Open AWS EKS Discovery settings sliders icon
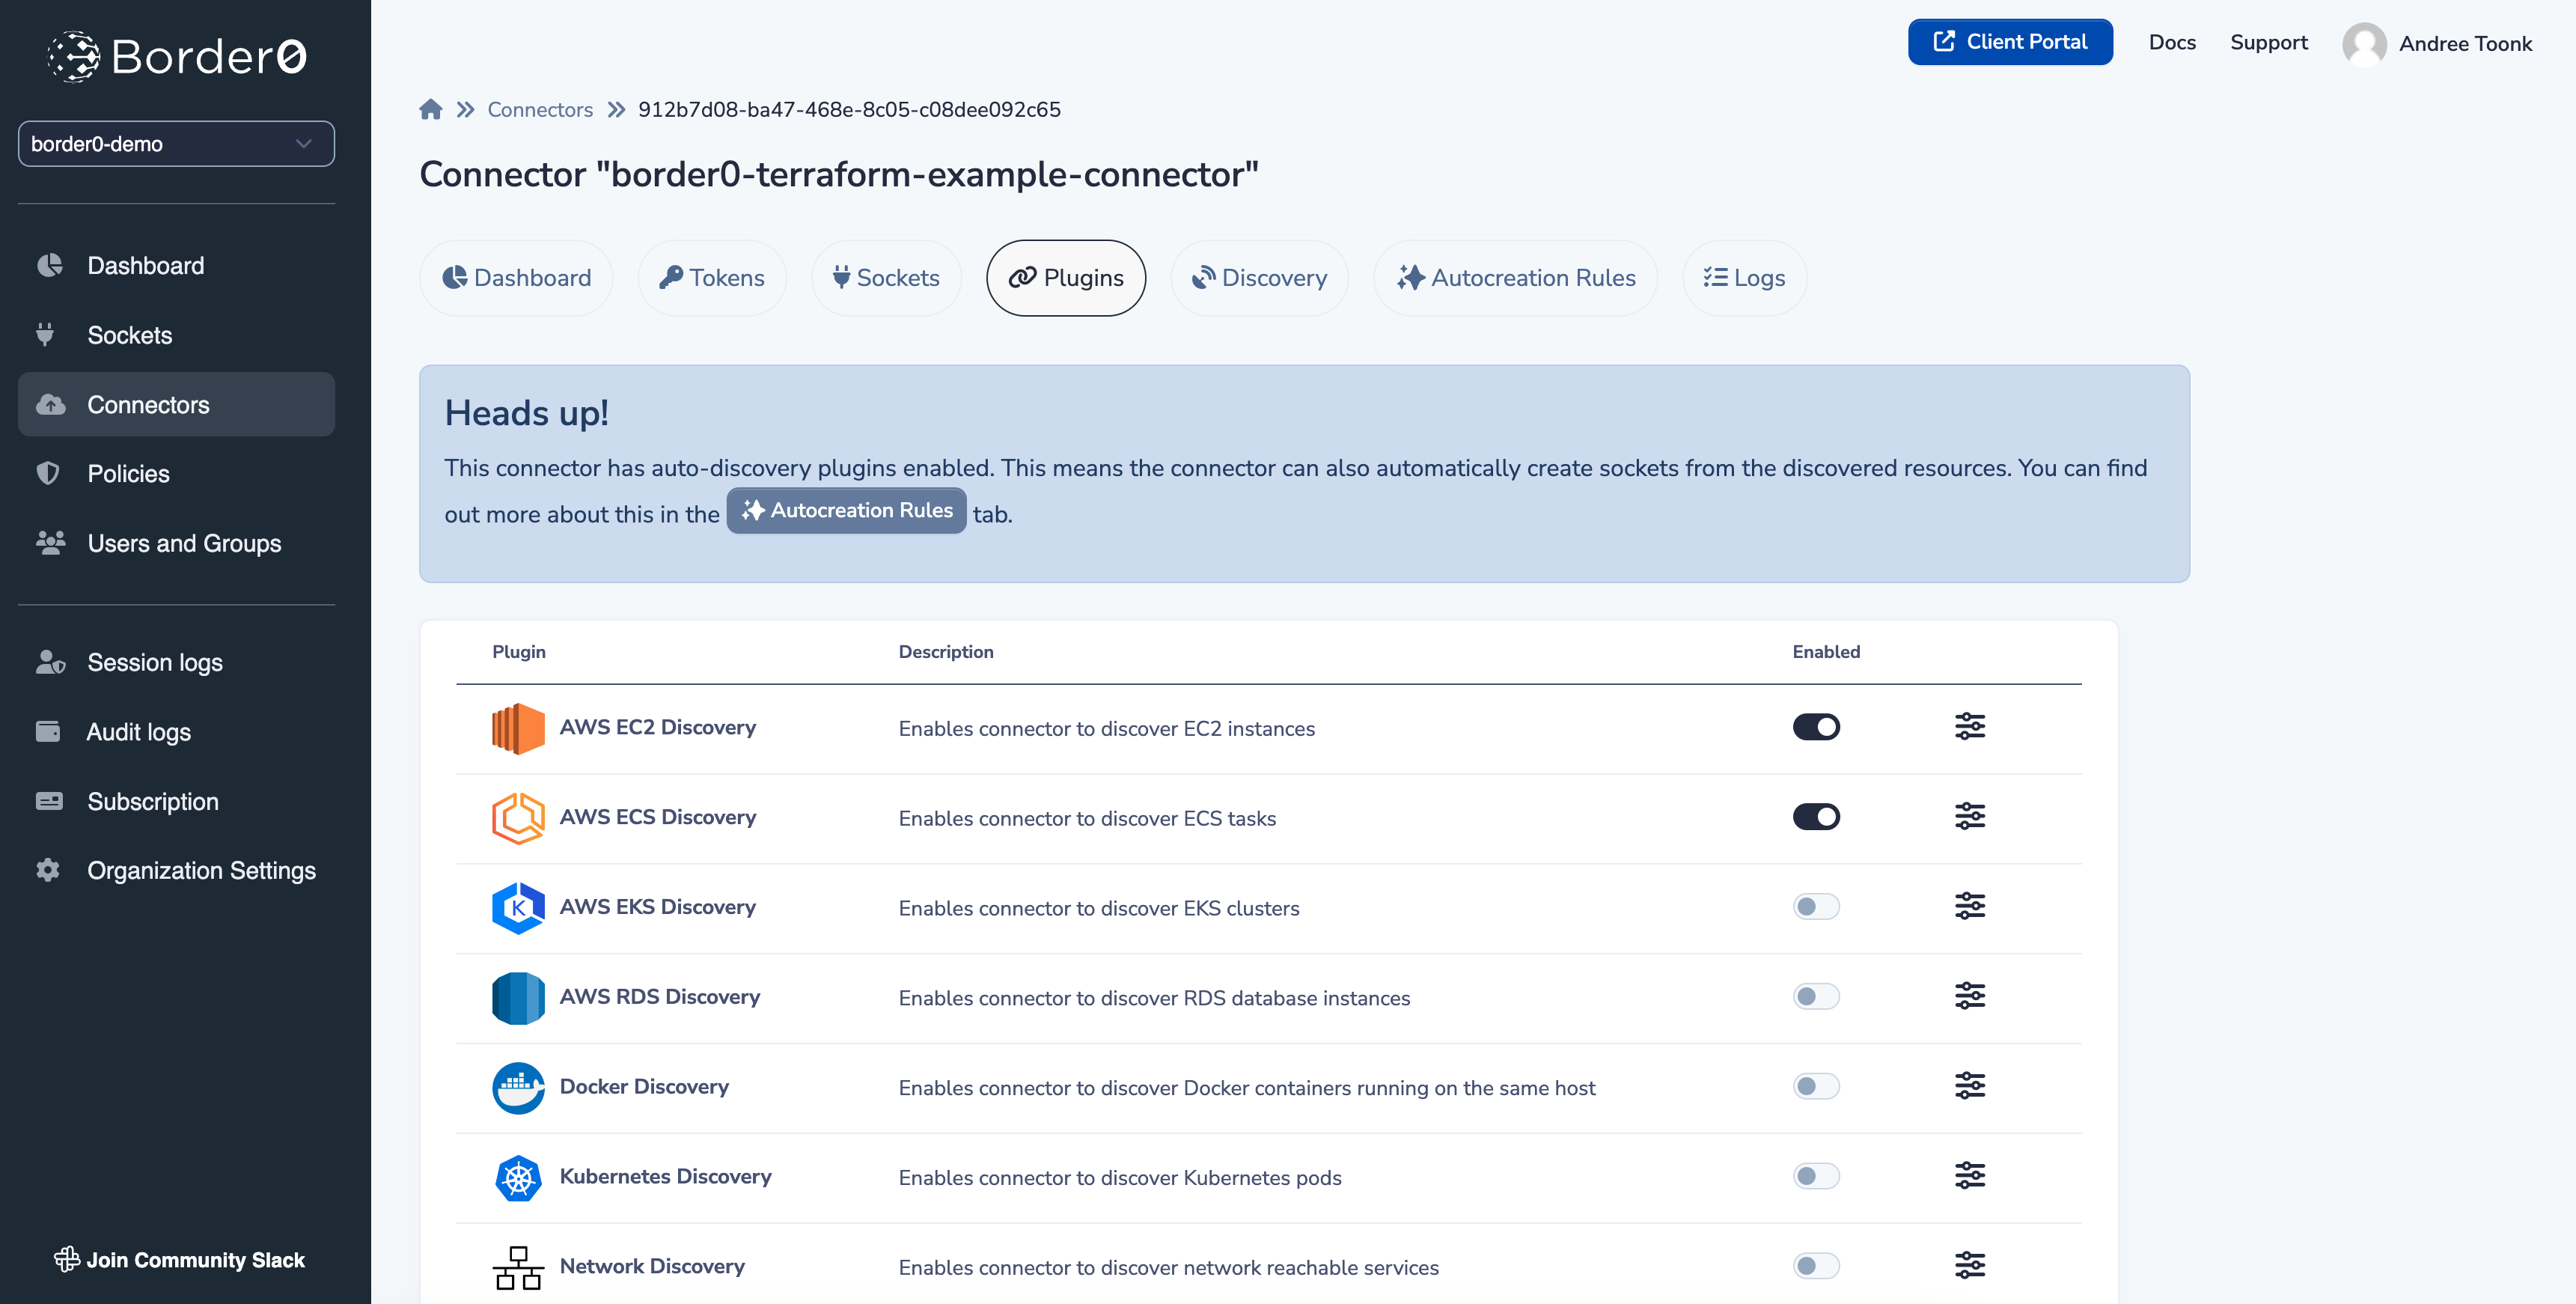2576x1304 pixels. [x=1969, y=907]
